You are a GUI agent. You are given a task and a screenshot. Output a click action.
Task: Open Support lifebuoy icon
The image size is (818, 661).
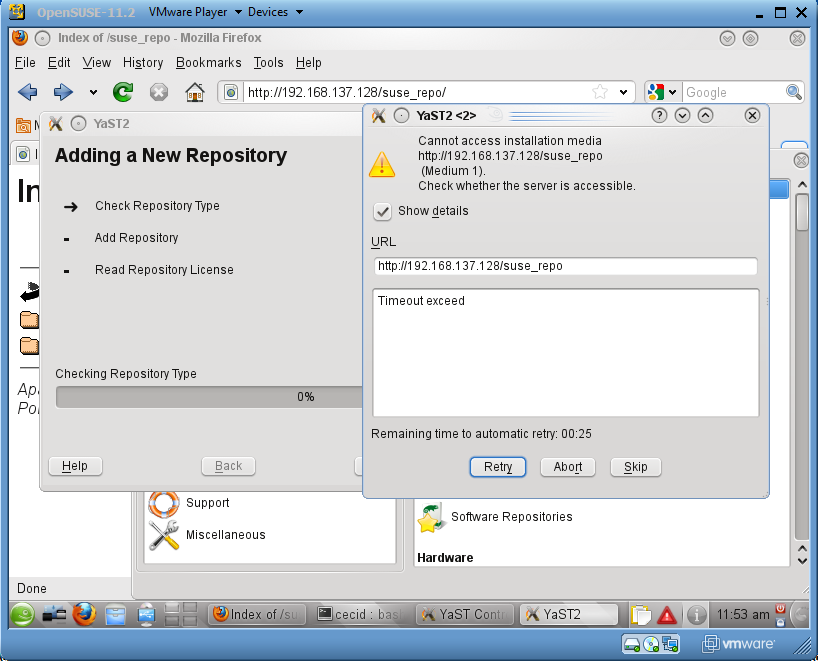pos(163,503)
